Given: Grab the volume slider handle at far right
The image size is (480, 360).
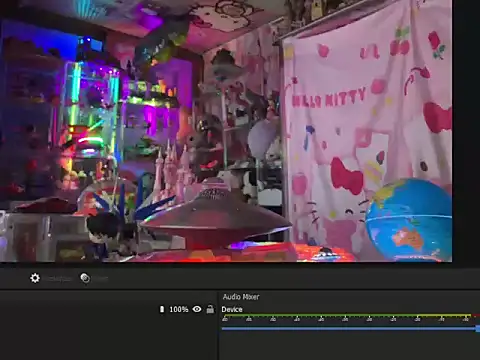Looking at the screenshot, I should [478, 329].
